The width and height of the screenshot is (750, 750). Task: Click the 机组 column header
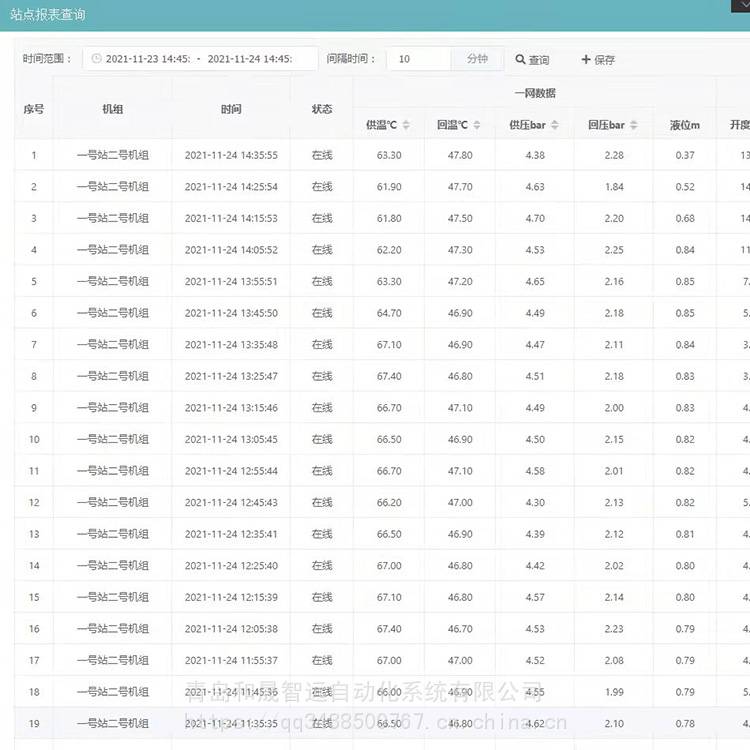point(112,108)
